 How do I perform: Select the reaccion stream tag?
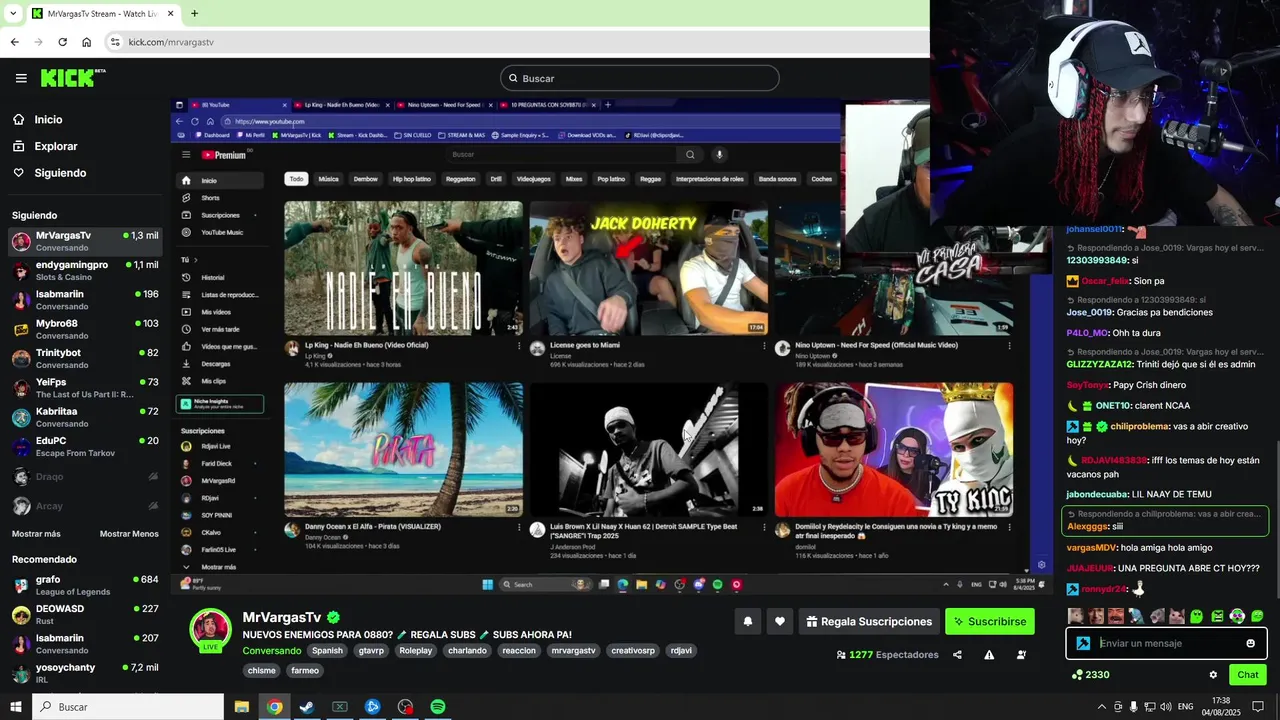click(519, 650)
